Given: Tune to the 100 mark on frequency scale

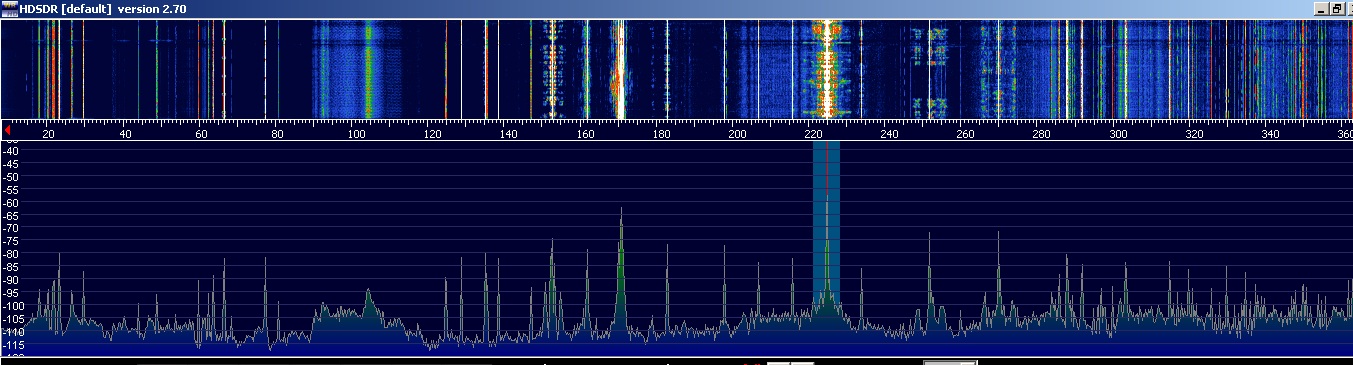Looking at the screenshot, I should coord(355,133).
